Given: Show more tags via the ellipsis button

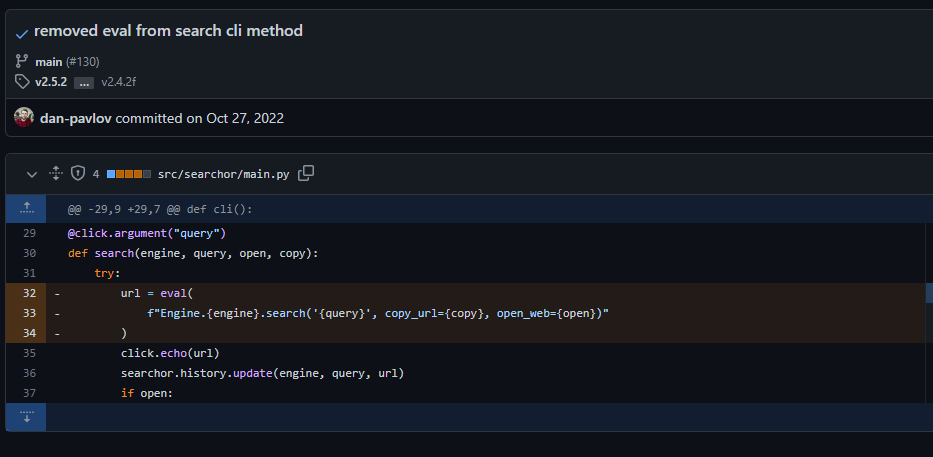Looking at the screenshot, I should (84, 83).
